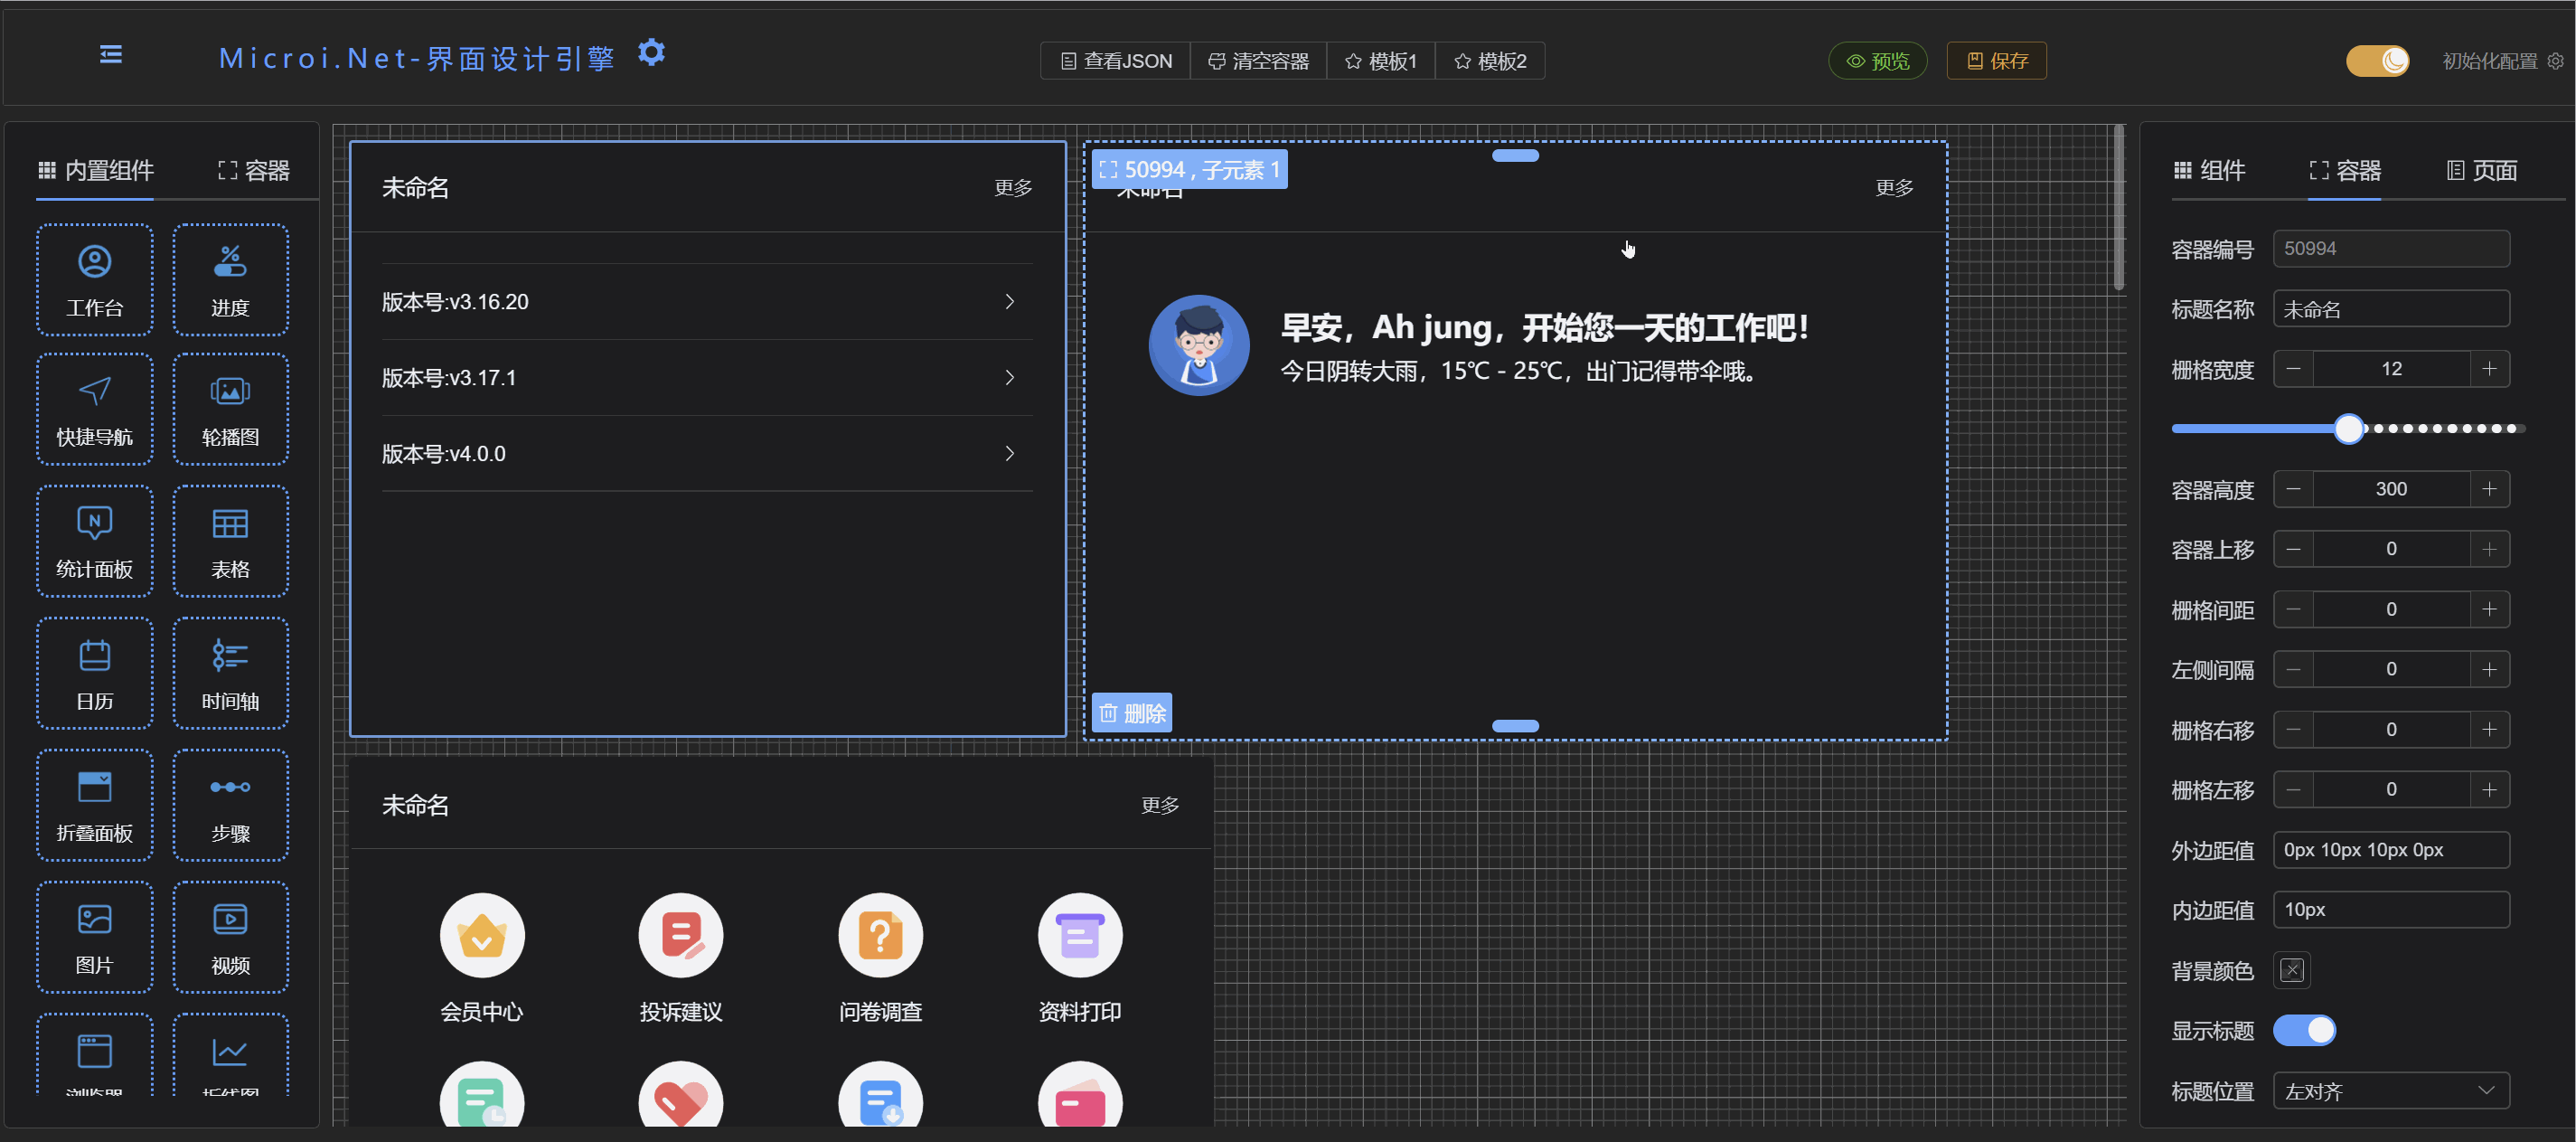Choose the 快捷导航 component
The height and width of the screenshot is (1142, 2576).
point(94,409)
